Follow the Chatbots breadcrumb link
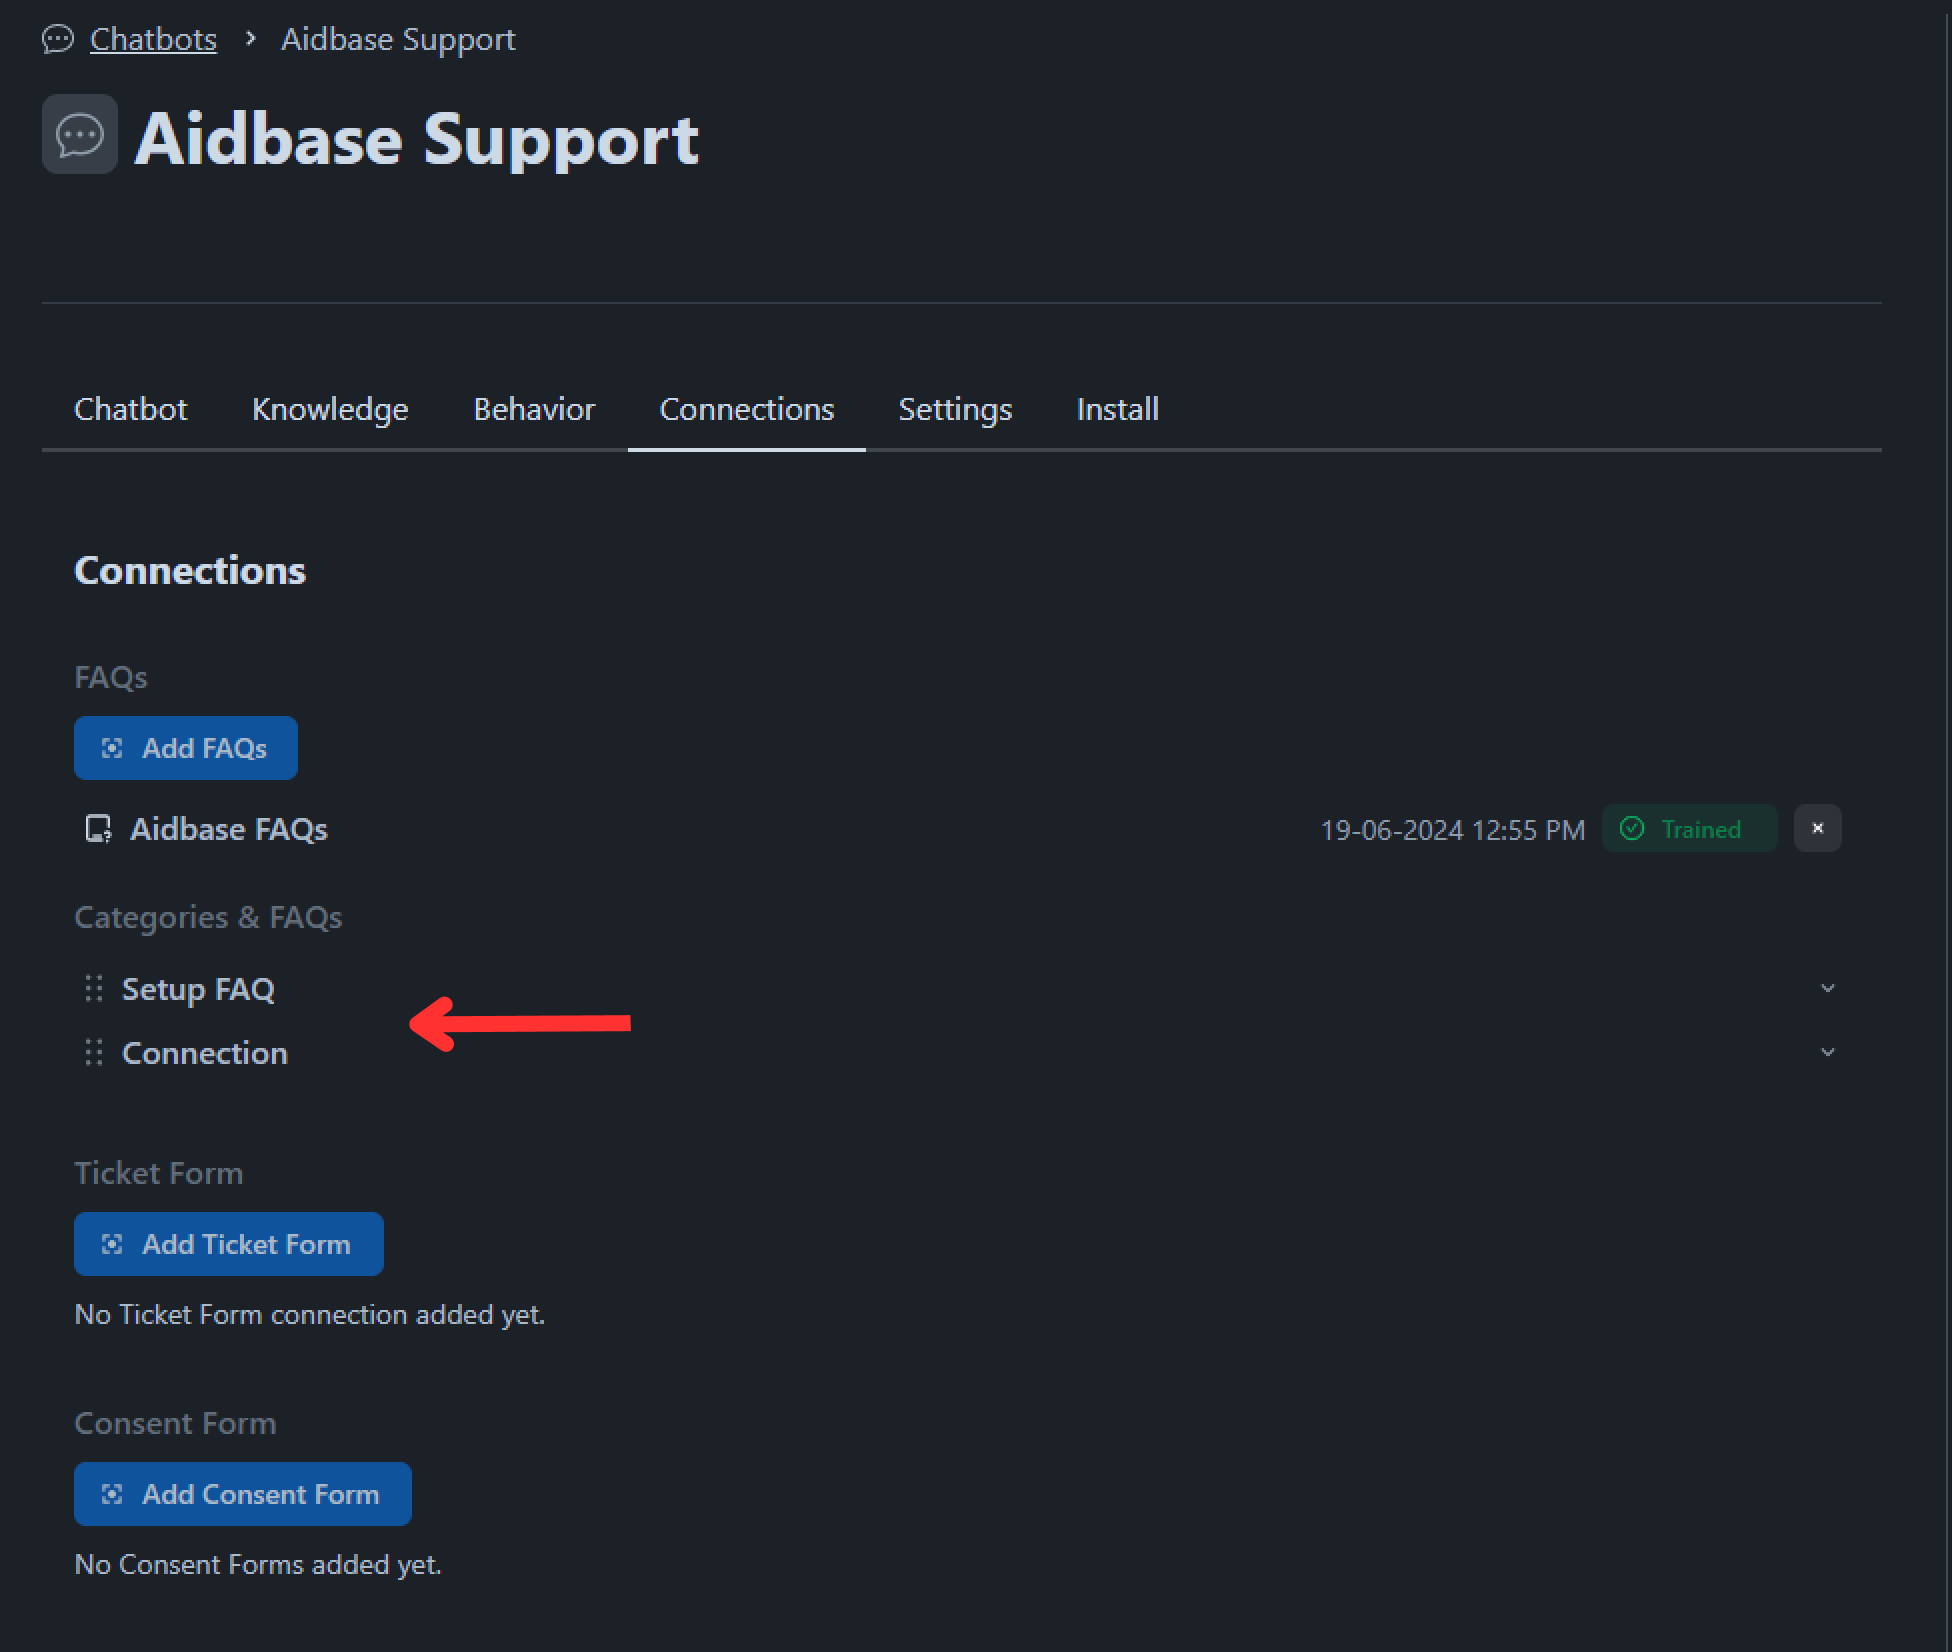Viewport: 1952px width, 1652px height. click(x=153, y=39)
